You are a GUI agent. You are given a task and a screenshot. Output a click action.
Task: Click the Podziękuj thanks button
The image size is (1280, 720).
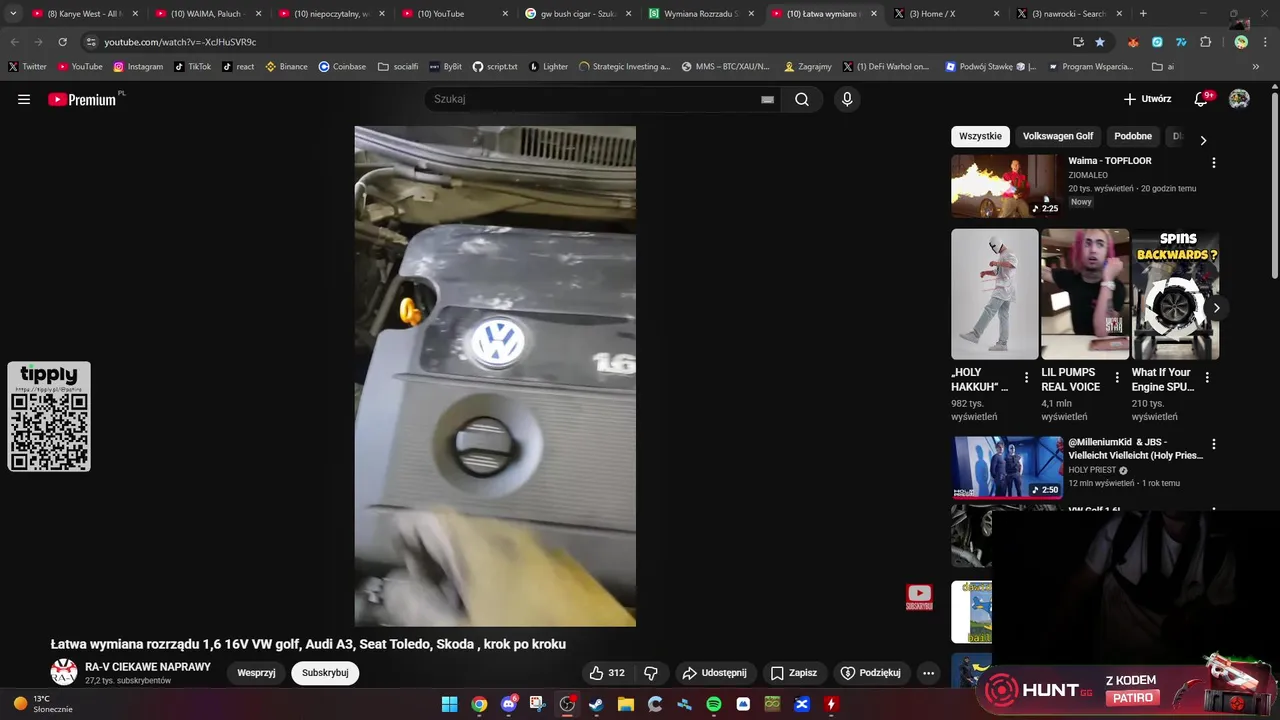871,673
